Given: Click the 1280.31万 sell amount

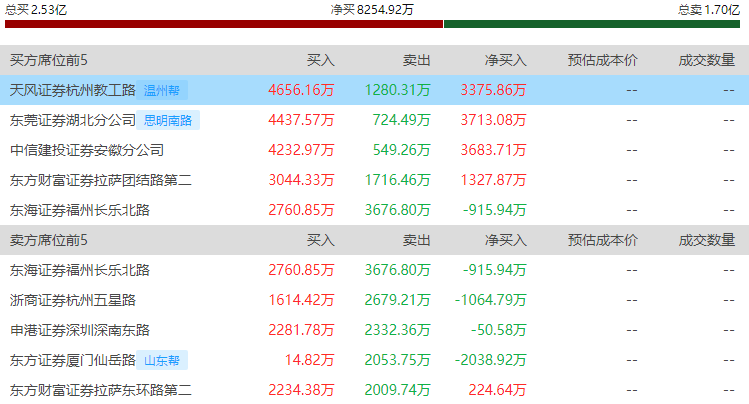Looking at the screenshot, I should [x=397, y=90].
